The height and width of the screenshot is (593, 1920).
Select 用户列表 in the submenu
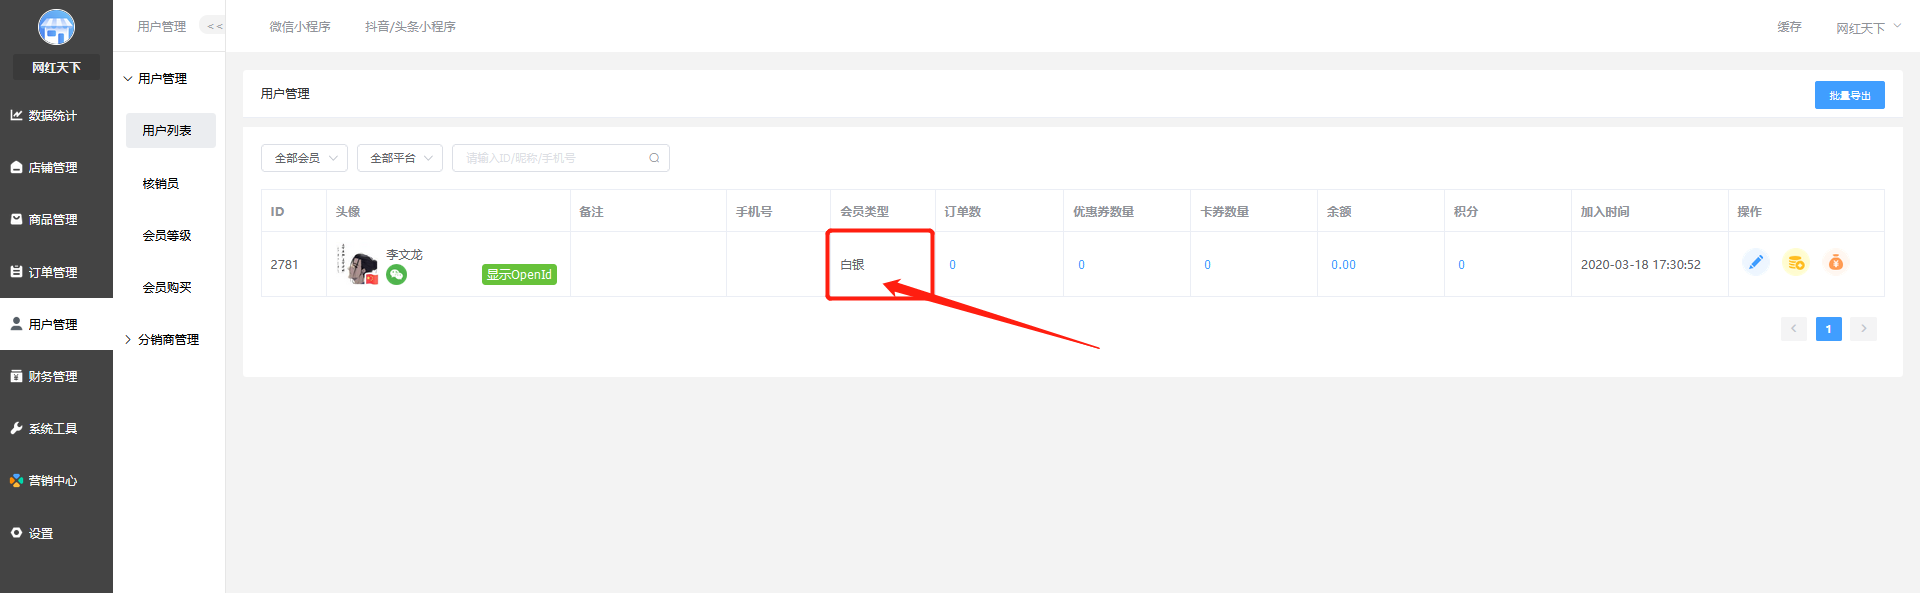pos(170,130)
